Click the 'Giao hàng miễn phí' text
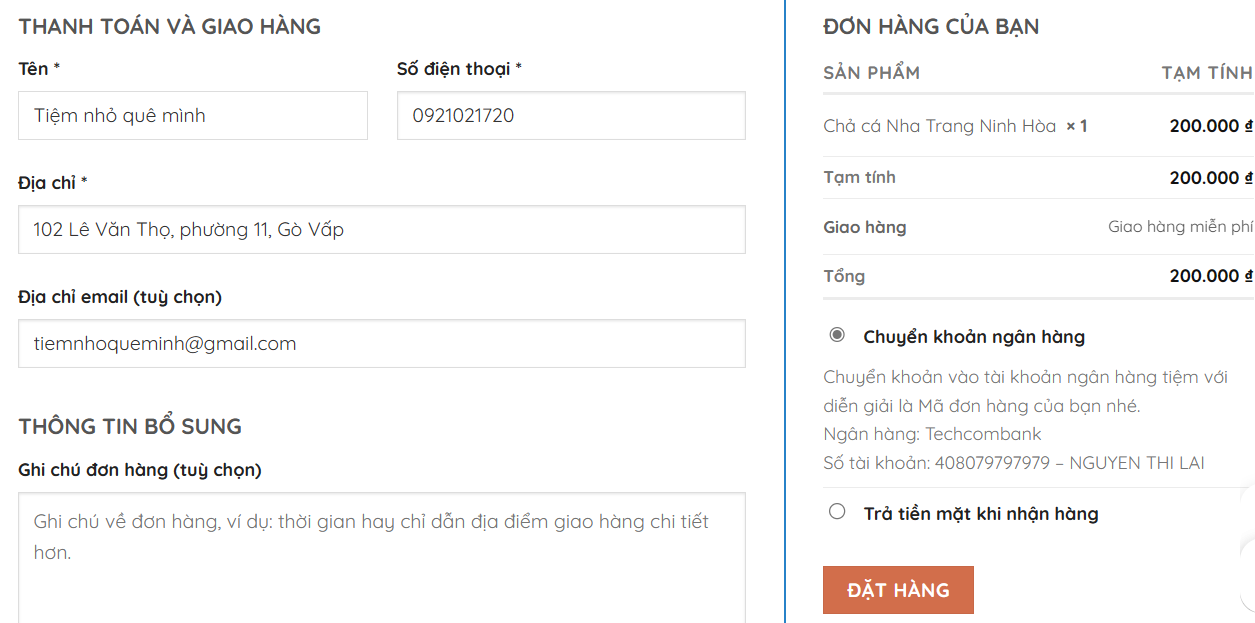 1180,227
